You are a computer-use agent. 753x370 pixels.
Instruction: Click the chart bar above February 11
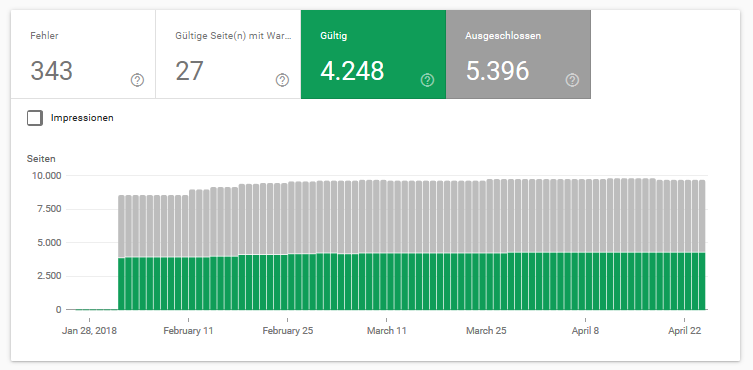(x=192, y=250)
